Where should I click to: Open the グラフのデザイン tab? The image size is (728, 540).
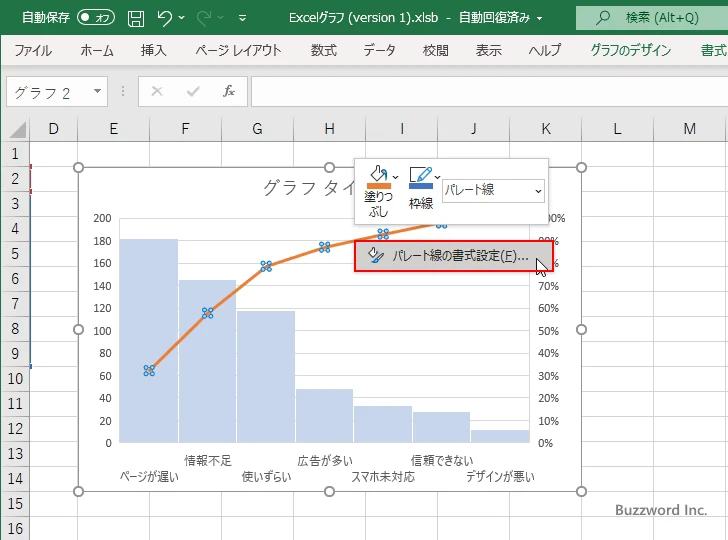(x=630, y=50)
